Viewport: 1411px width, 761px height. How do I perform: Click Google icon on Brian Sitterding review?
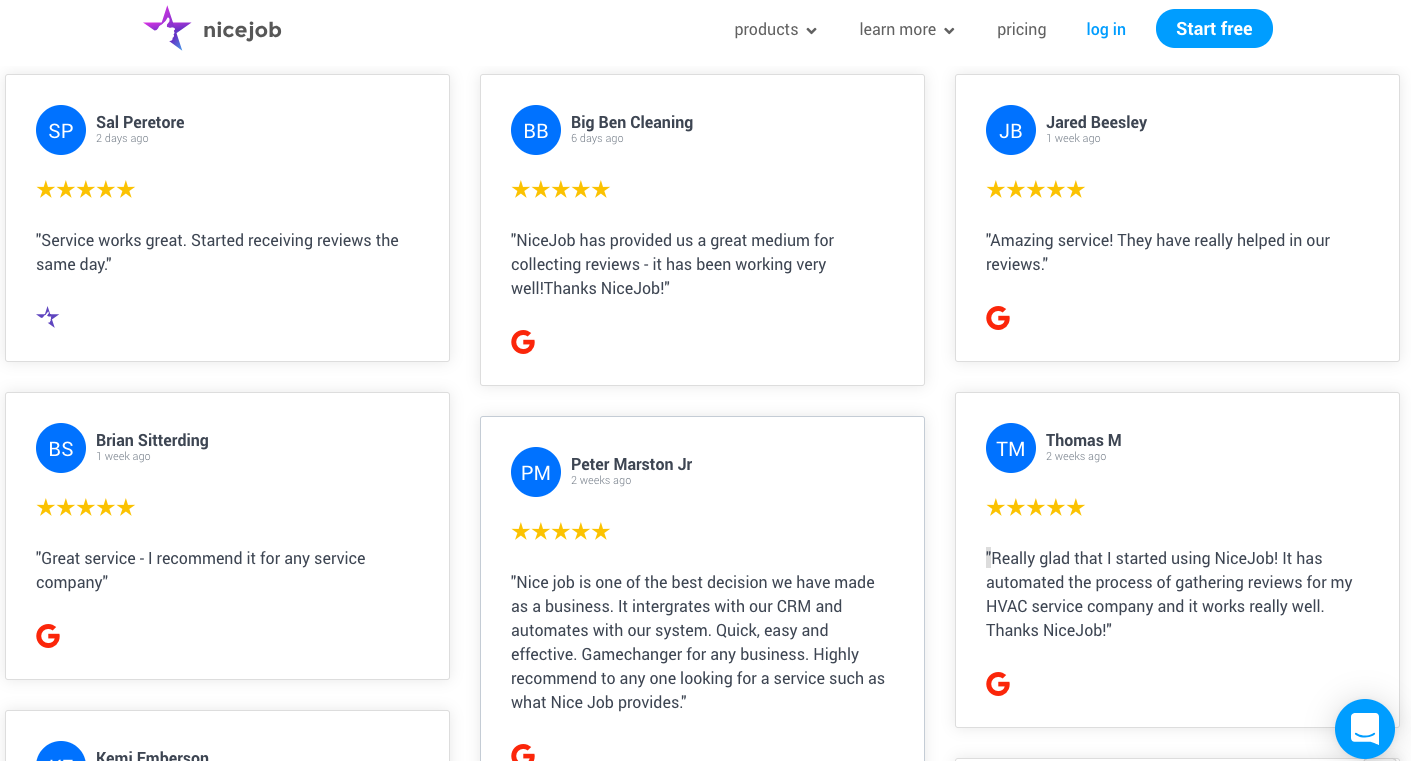click(x=48, y=636)
